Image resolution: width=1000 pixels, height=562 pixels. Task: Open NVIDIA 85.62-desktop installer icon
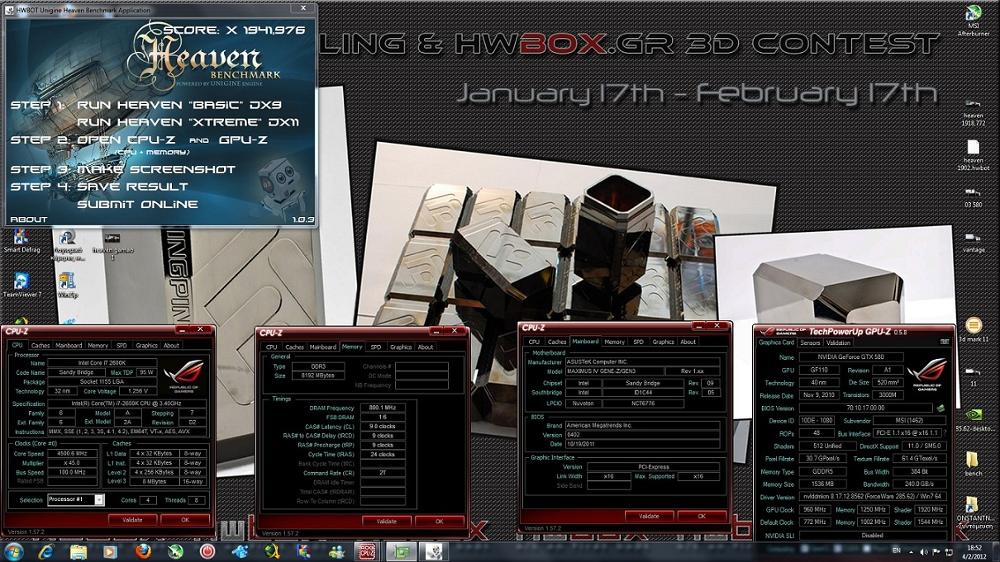coord(973,419)
